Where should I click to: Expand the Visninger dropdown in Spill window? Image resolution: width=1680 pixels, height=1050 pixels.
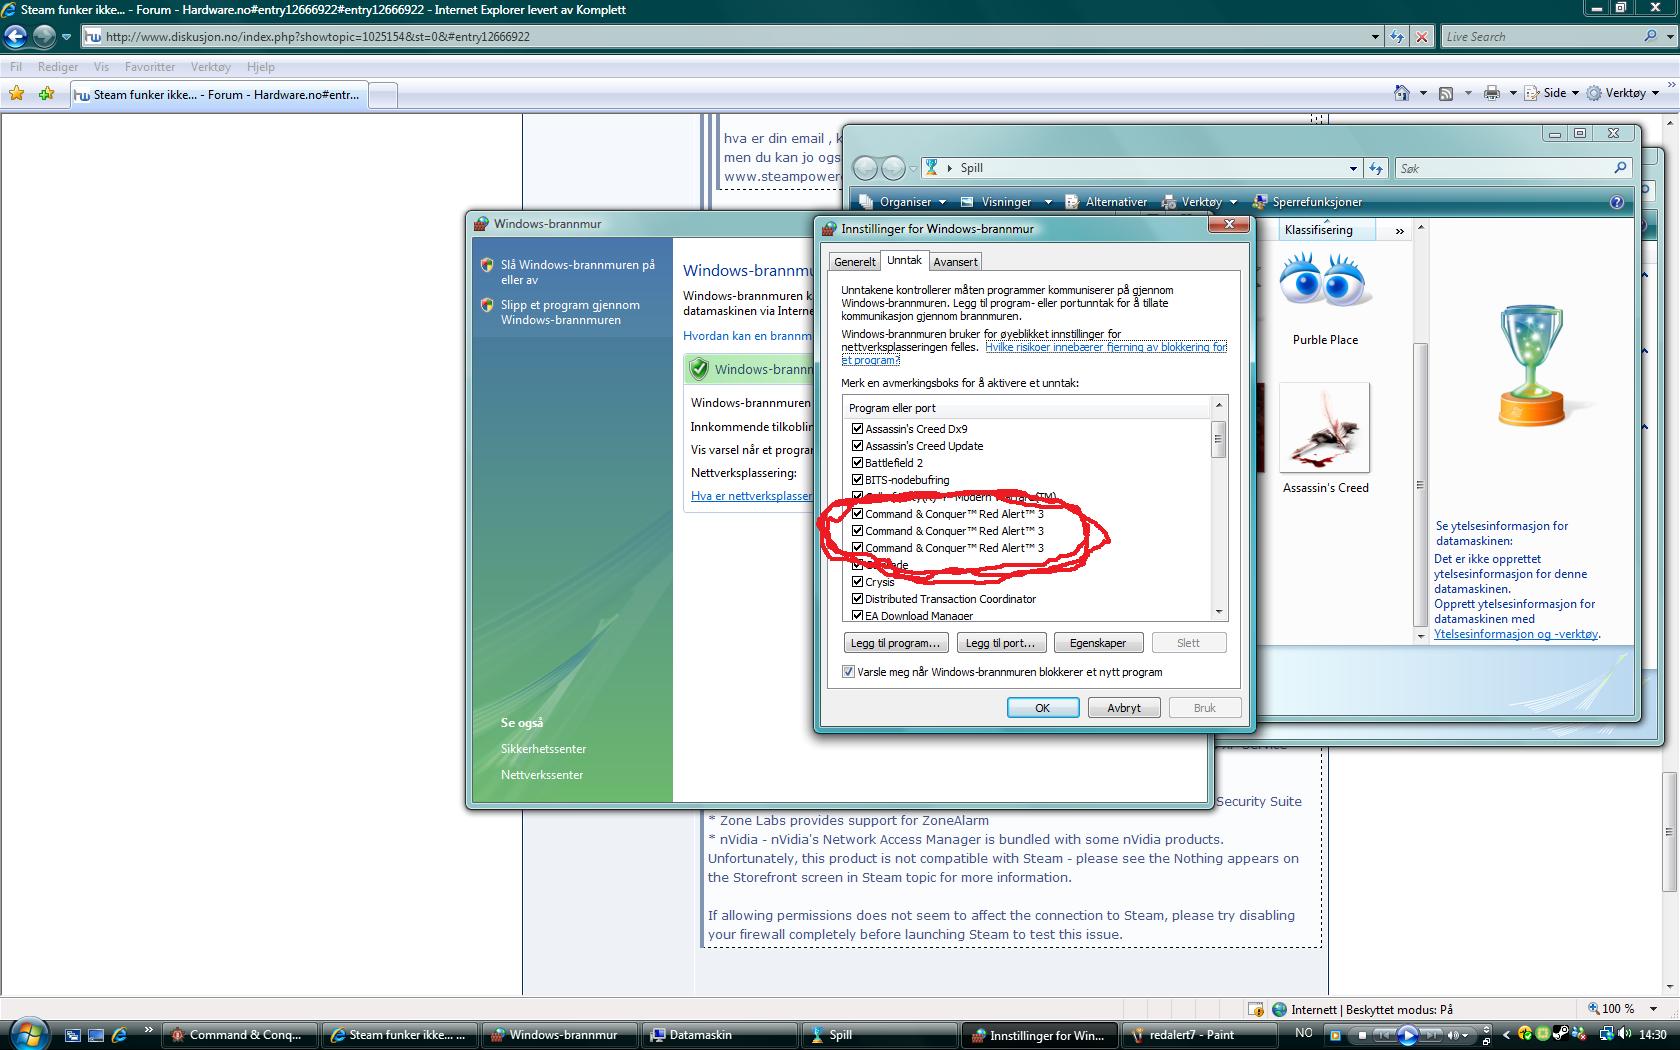pos(1047,202)
